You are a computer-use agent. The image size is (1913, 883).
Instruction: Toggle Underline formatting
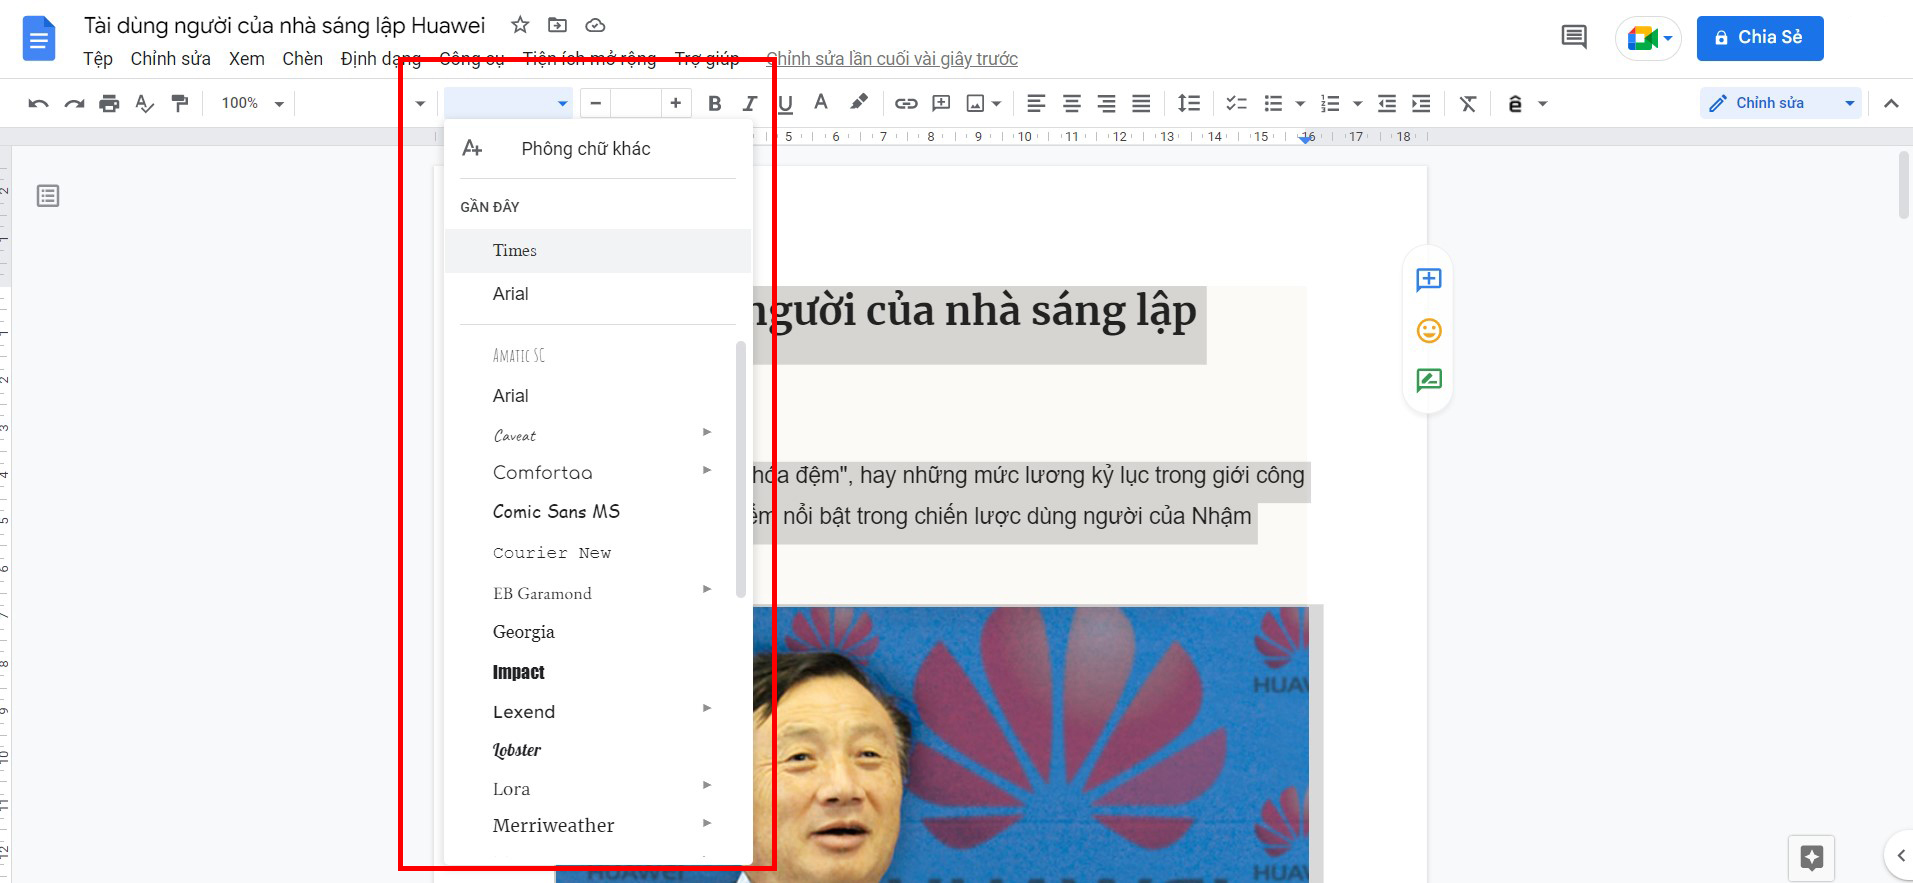click(x=785, y=103)
